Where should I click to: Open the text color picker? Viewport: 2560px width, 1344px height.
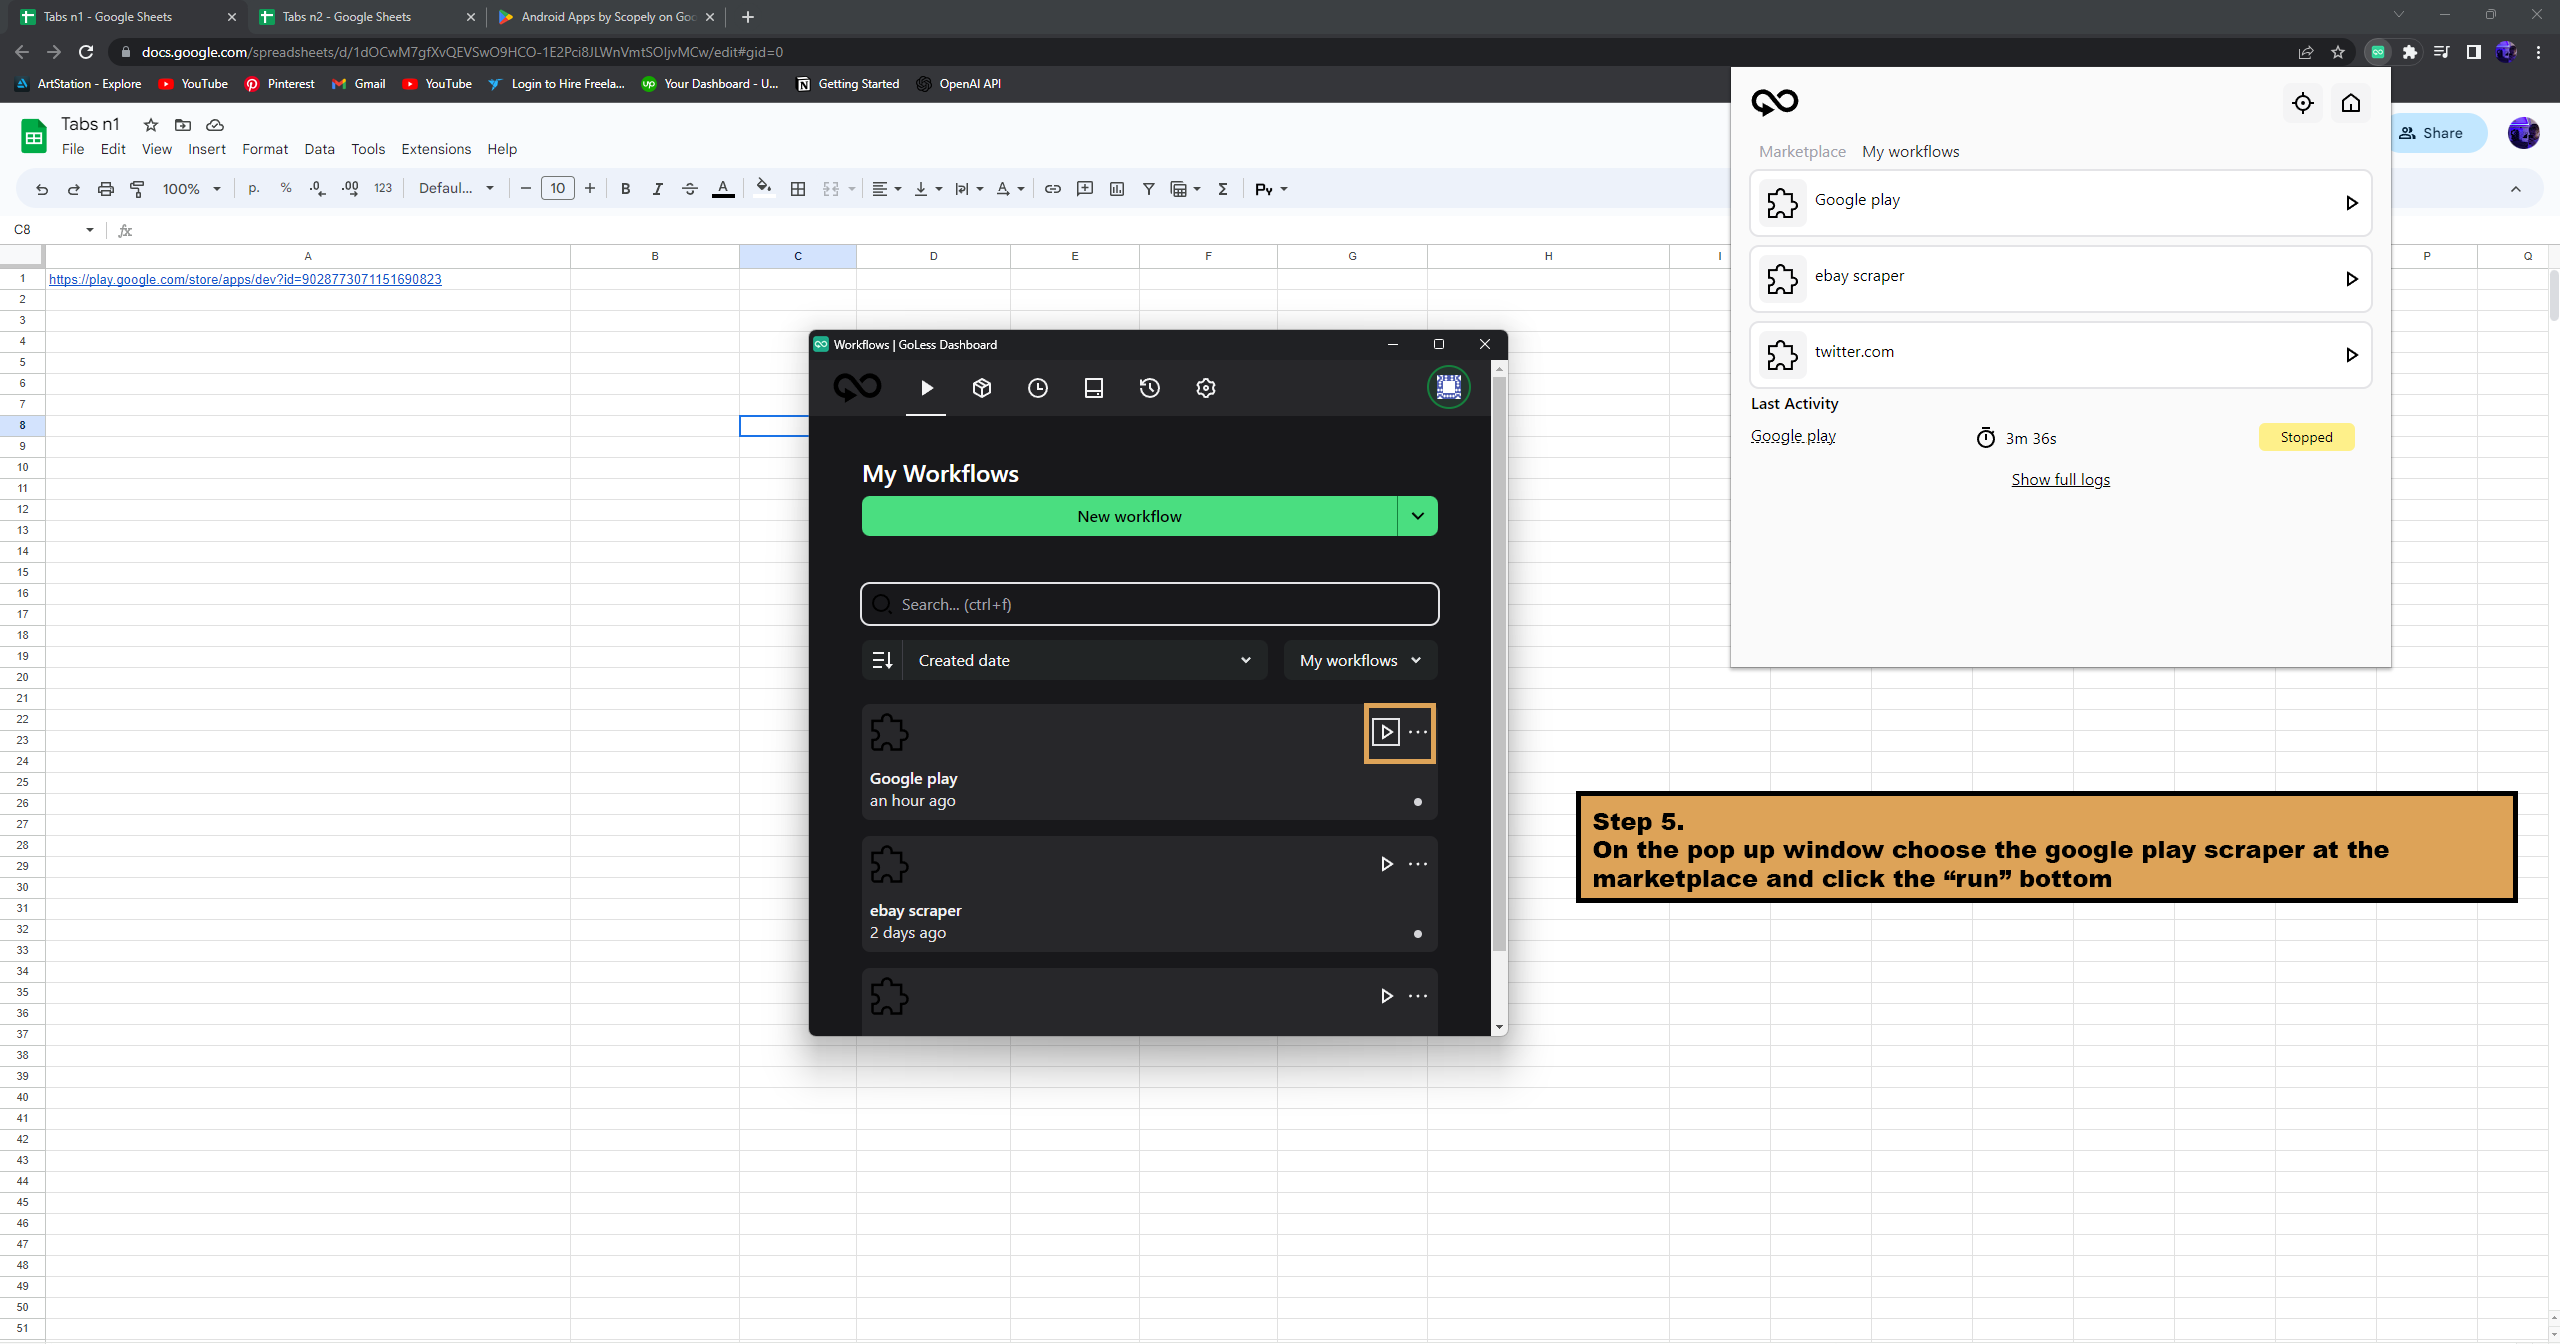tap(723, 189)
